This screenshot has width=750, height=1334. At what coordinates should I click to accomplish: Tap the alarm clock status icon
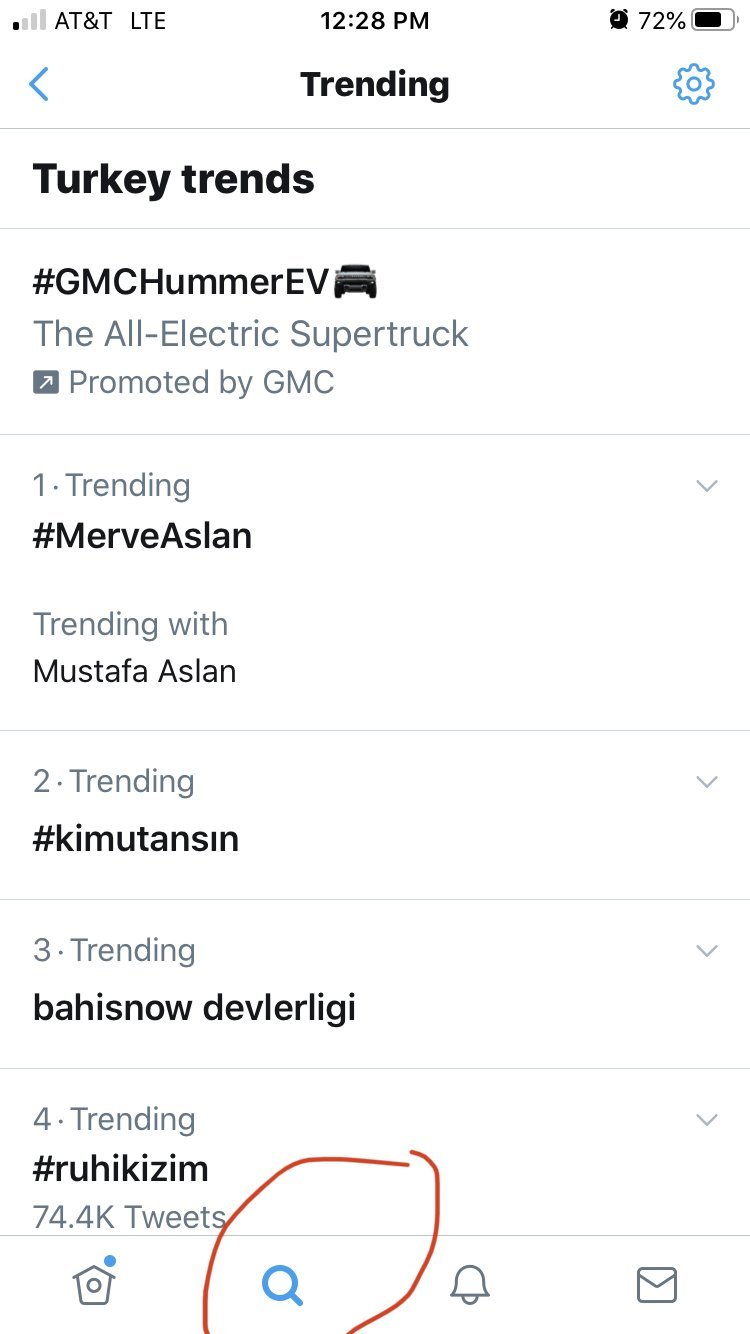(619, 20)
